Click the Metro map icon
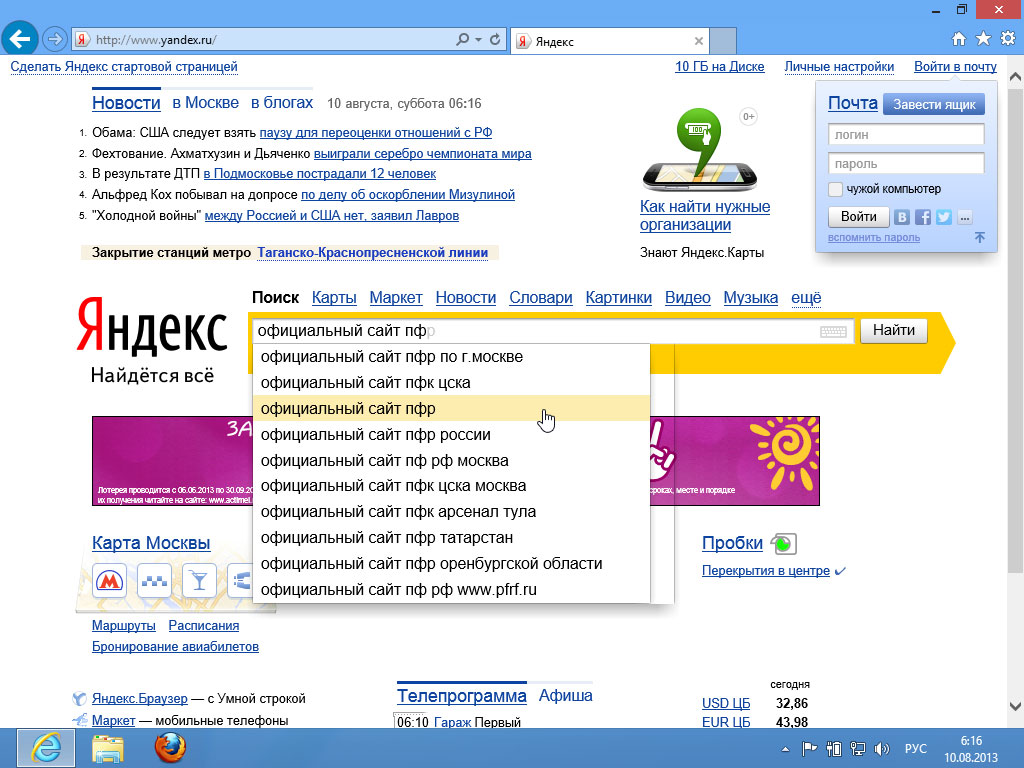Image resolution: width=1024 pixels, height=768 pixels. pos(110,581)
